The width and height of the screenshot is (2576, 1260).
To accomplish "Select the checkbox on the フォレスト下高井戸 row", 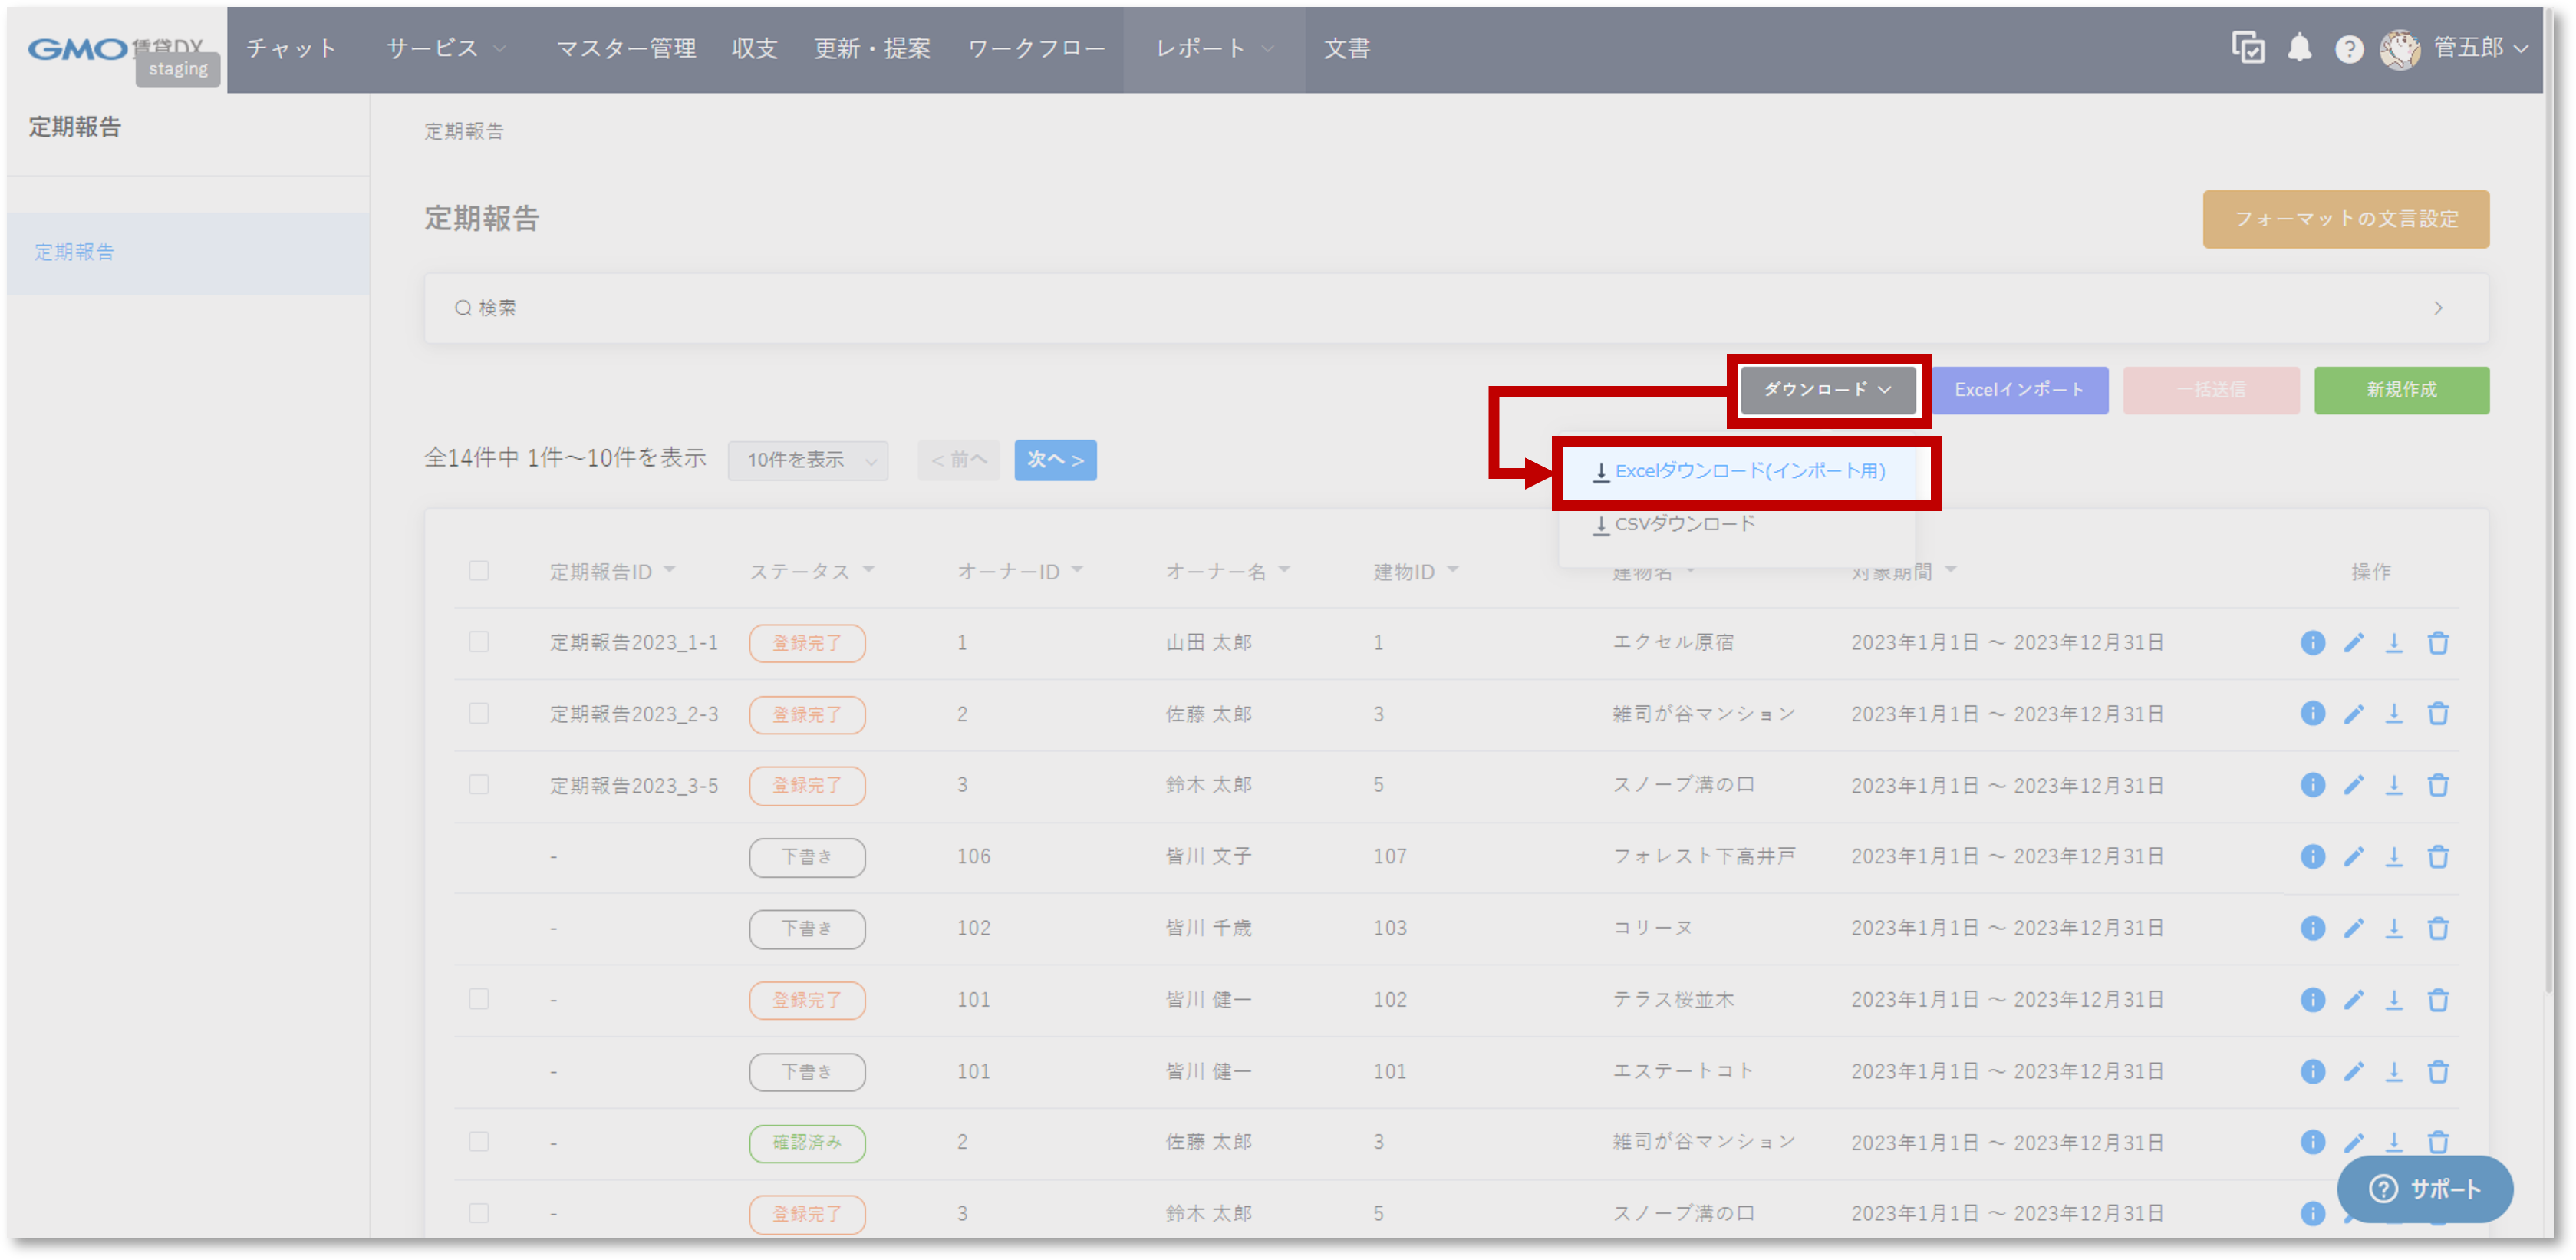I will [x=479, y=856].
